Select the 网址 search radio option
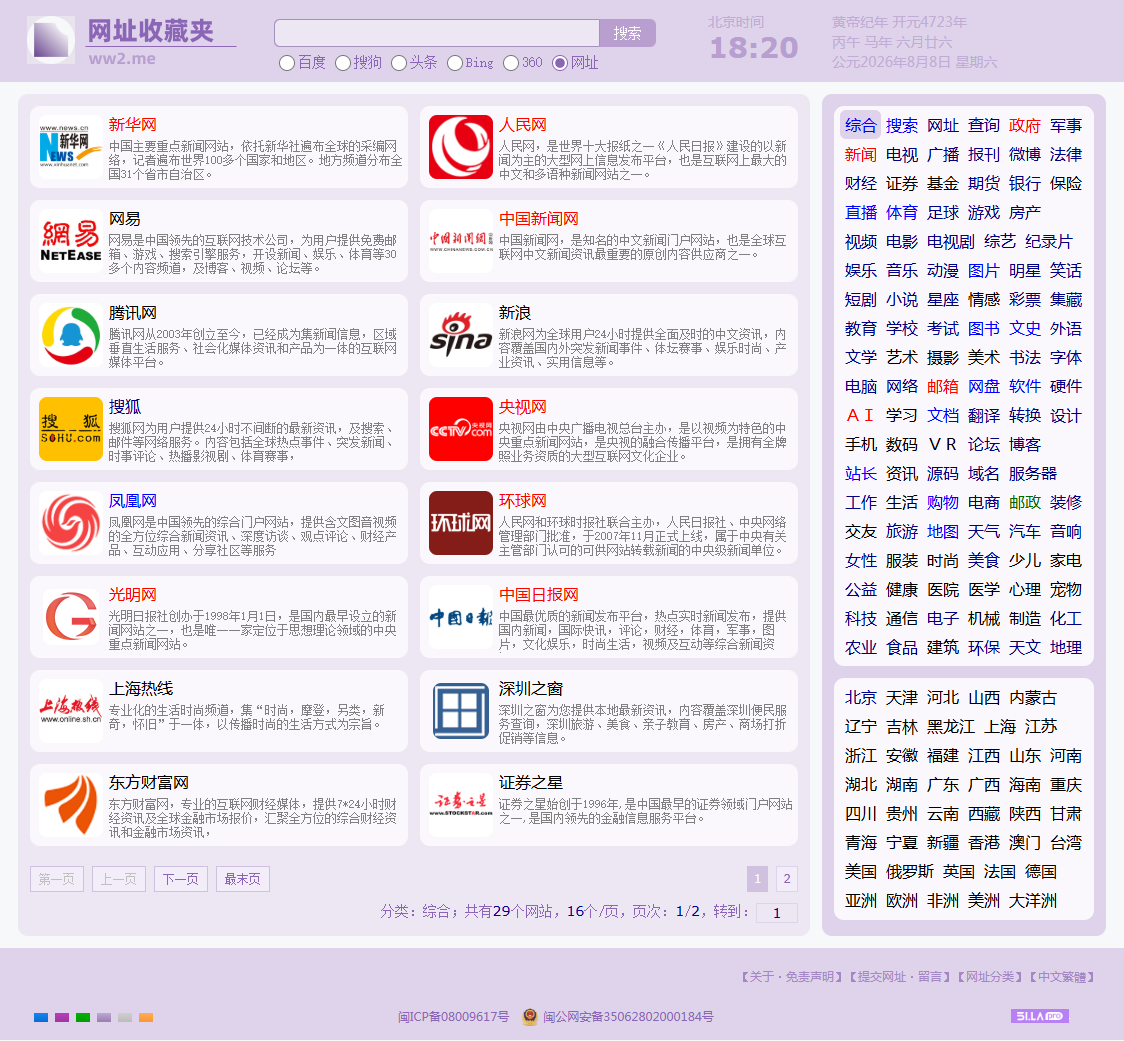 (x=560, y=63)
